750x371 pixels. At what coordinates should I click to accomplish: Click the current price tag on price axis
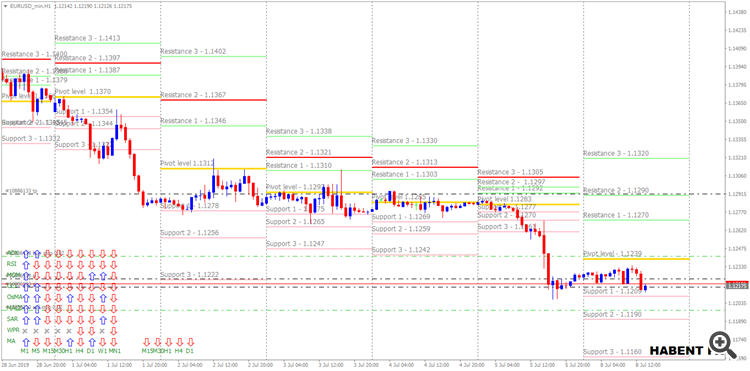[x=738, y=286]
